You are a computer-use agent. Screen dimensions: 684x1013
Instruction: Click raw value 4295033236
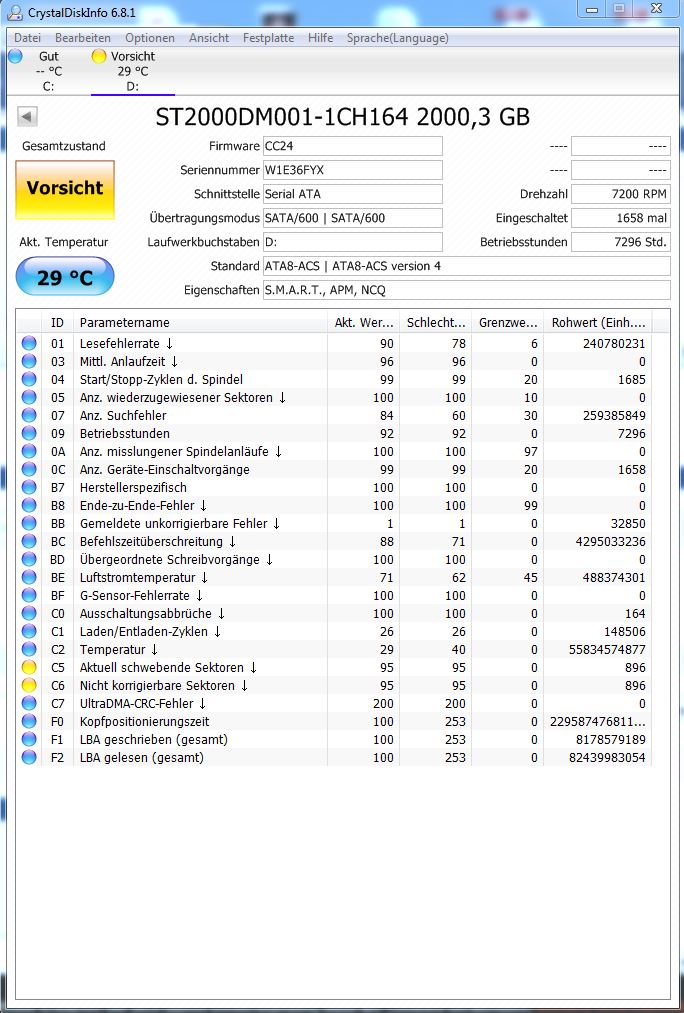(x=610, y=541)
